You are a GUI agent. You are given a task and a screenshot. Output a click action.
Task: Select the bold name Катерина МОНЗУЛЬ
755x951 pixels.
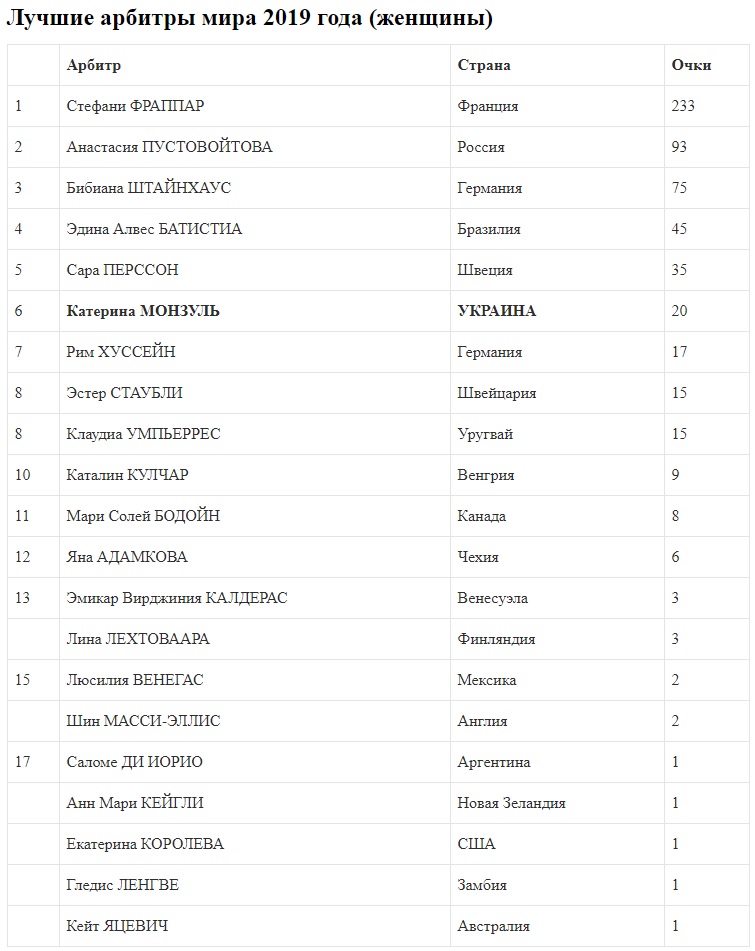(x=143, y=311)
